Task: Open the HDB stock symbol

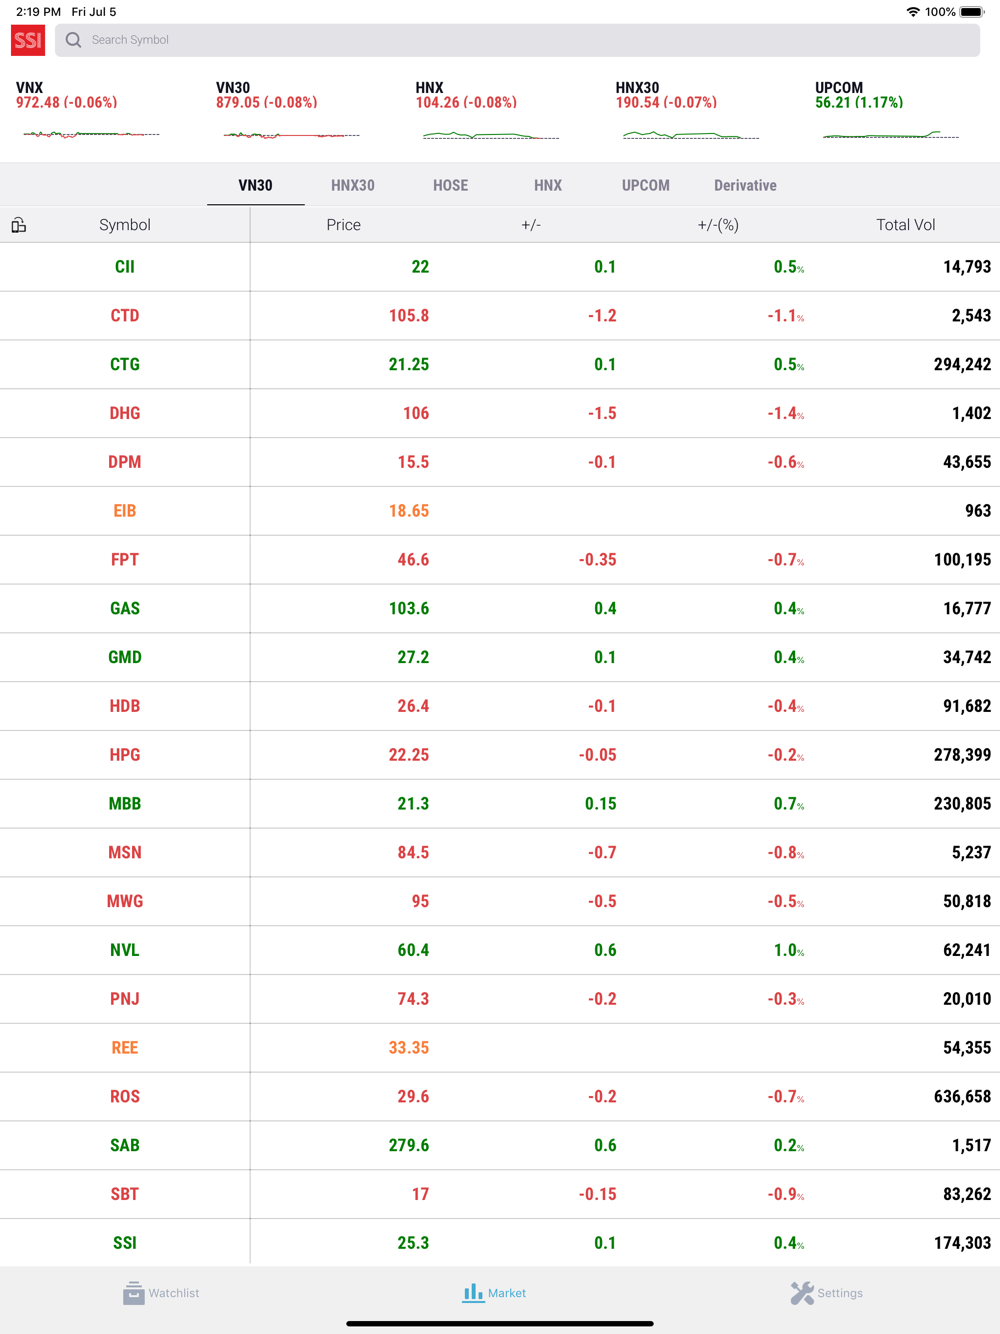Action: 125,706
